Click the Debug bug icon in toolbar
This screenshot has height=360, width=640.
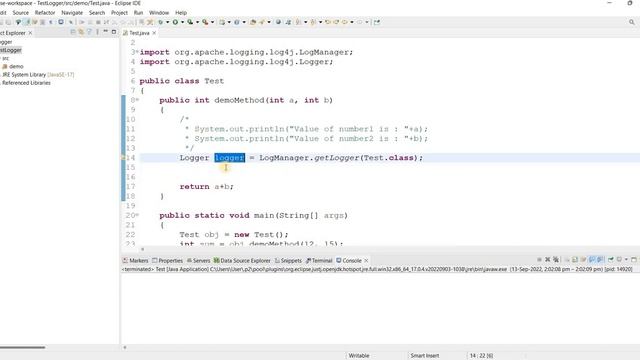coord(160,22)
